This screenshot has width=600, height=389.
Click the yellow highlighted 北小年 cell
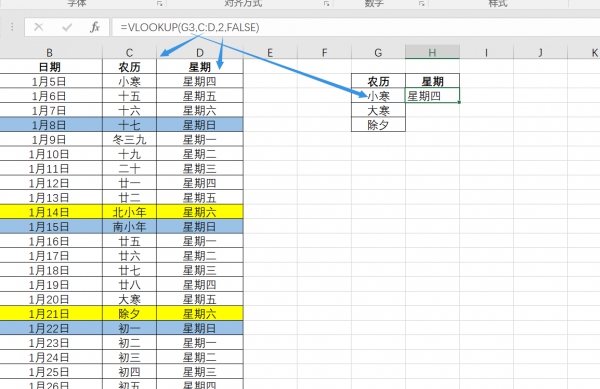click(x=129, y=212)
